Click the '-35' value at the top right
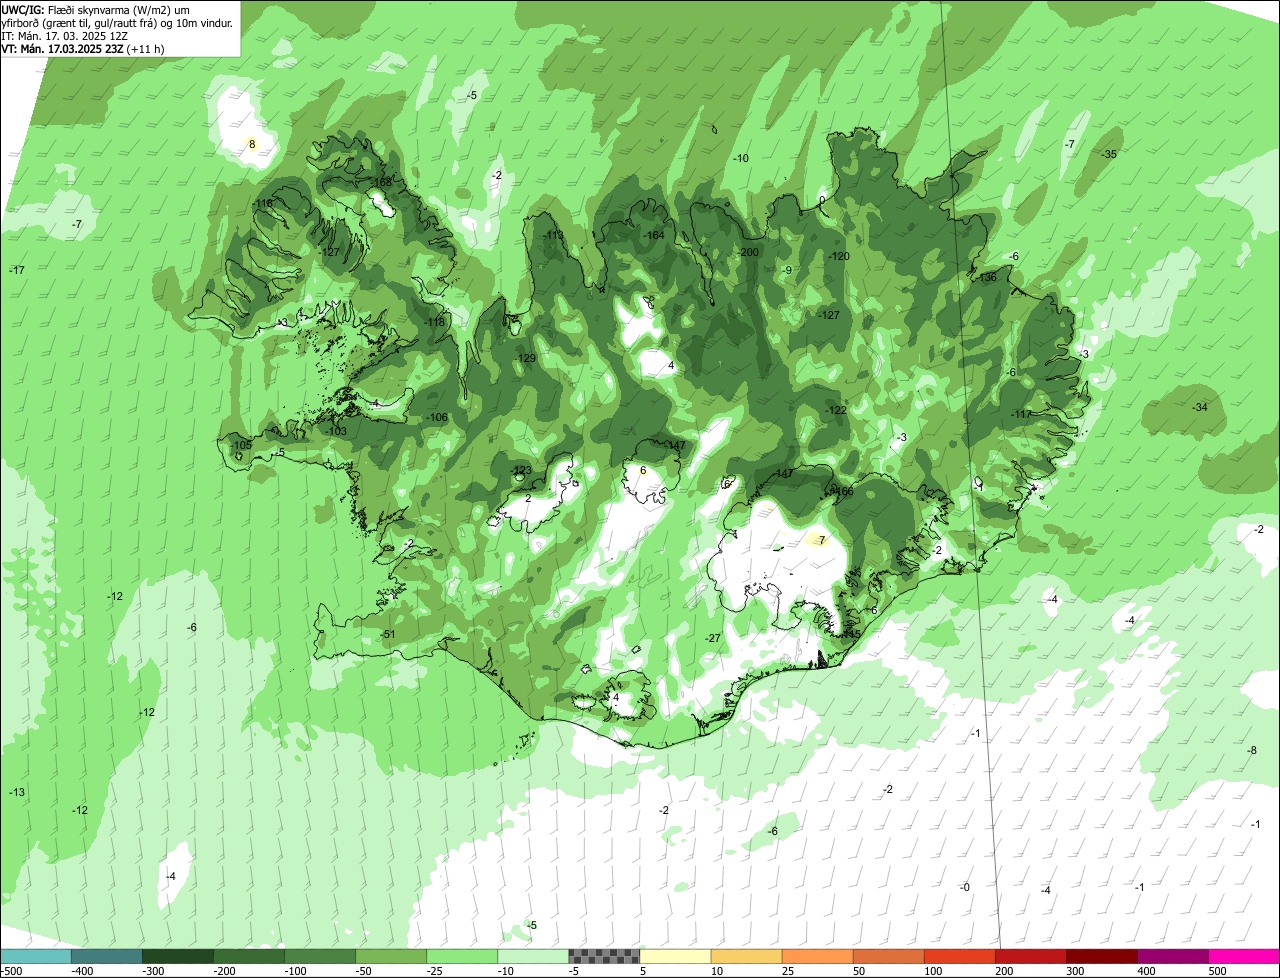Image resolution: width=1280 pixels, height=978 pixels. tap(1109, 154)
